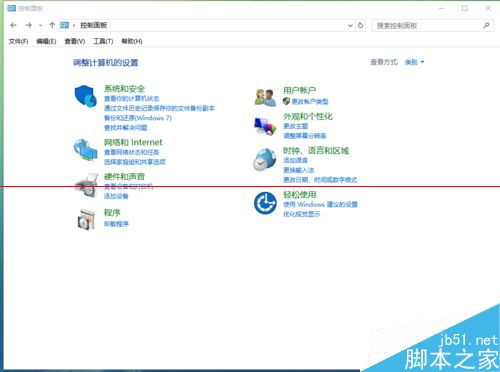The image size is (500, 372).
Task: Open the recent locations dropdown arrow
Action: coord(41,25)
